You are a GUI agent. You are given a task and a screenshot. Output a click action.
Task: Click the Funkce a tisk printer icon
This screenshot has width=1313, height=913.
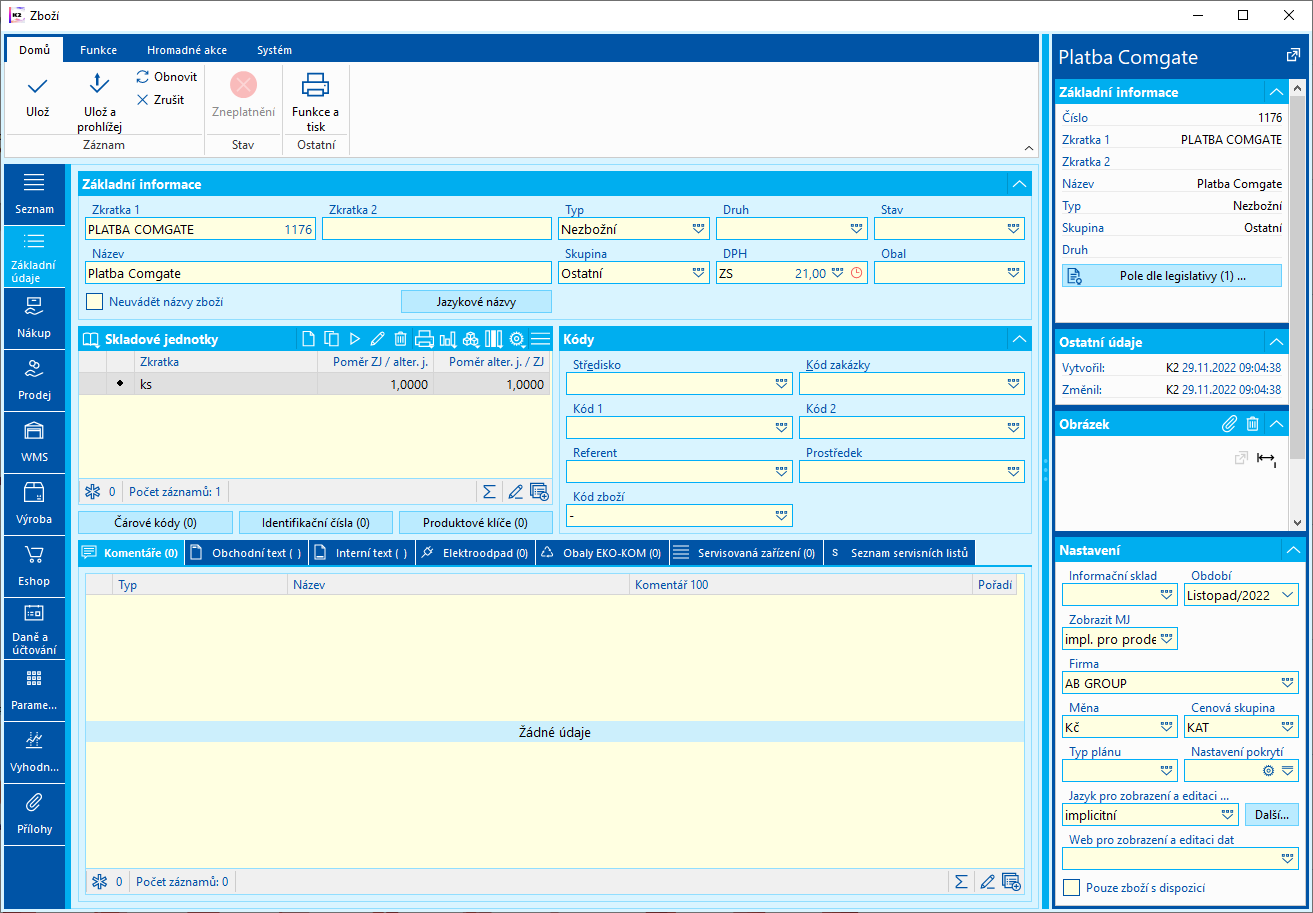315,85
